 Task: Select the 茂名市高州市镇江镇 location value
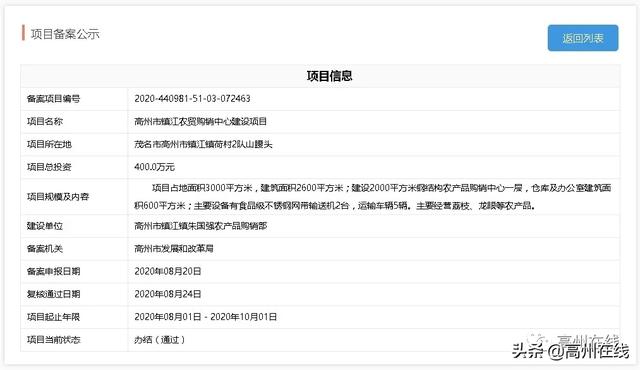[203, 144]
